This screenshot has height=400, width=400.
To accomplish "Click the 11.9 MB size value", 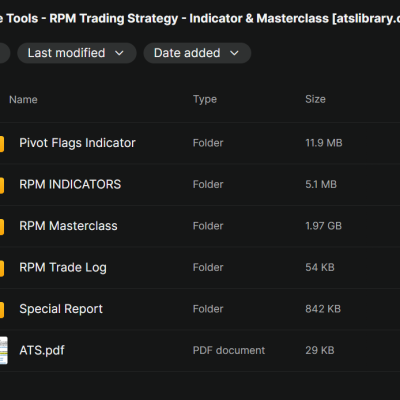I will [x=324, y=143].
